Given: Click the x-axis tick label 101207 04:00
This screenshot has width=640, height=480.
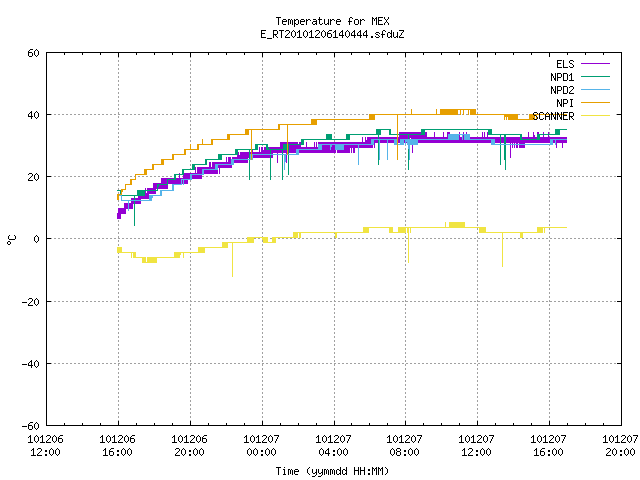Looking at the screenshot, I should coord(333,446).
